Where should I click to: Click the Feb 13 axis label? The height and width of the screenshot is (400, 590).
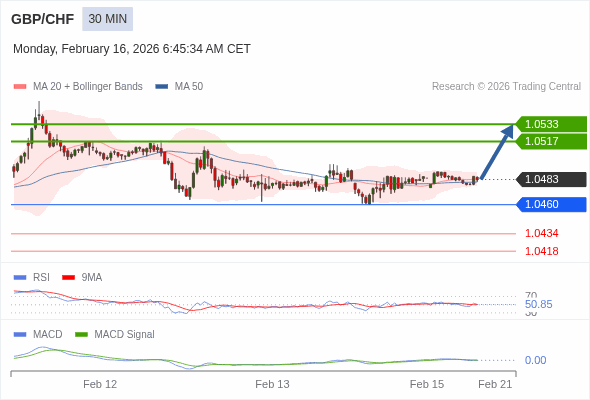[x=272, y=384]
